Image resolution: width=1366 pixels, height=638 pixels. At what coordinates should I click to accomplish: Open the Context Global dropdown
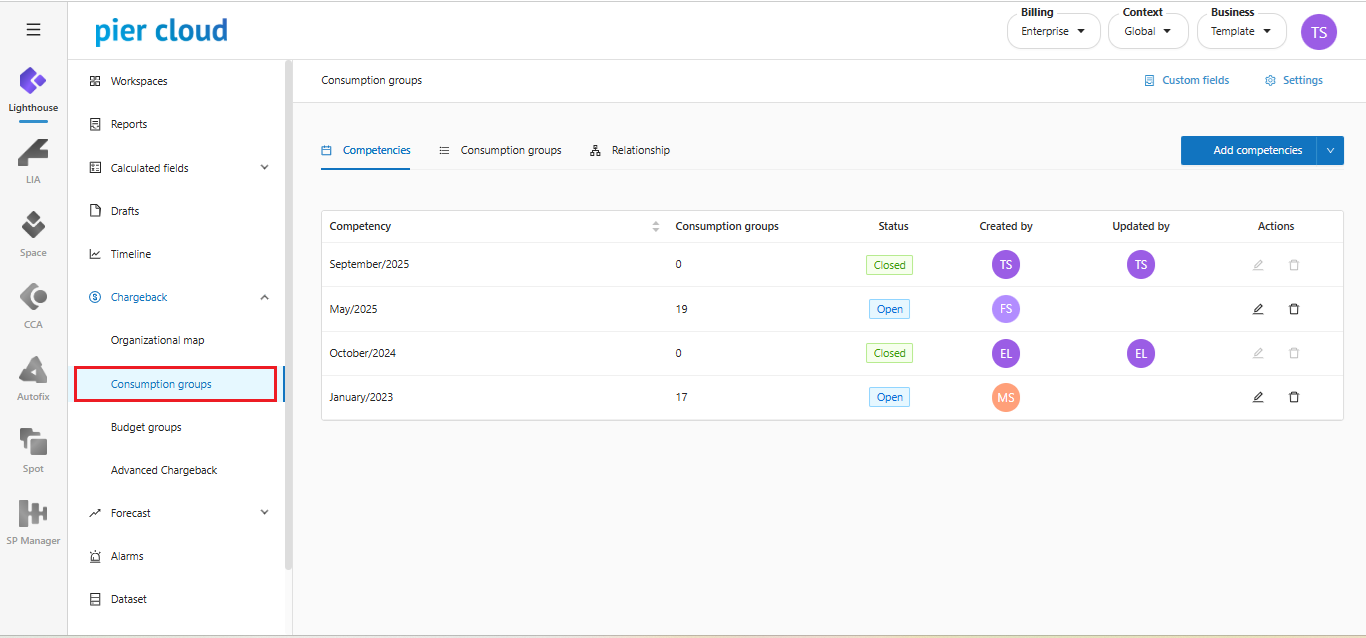tap(1148, 31)
